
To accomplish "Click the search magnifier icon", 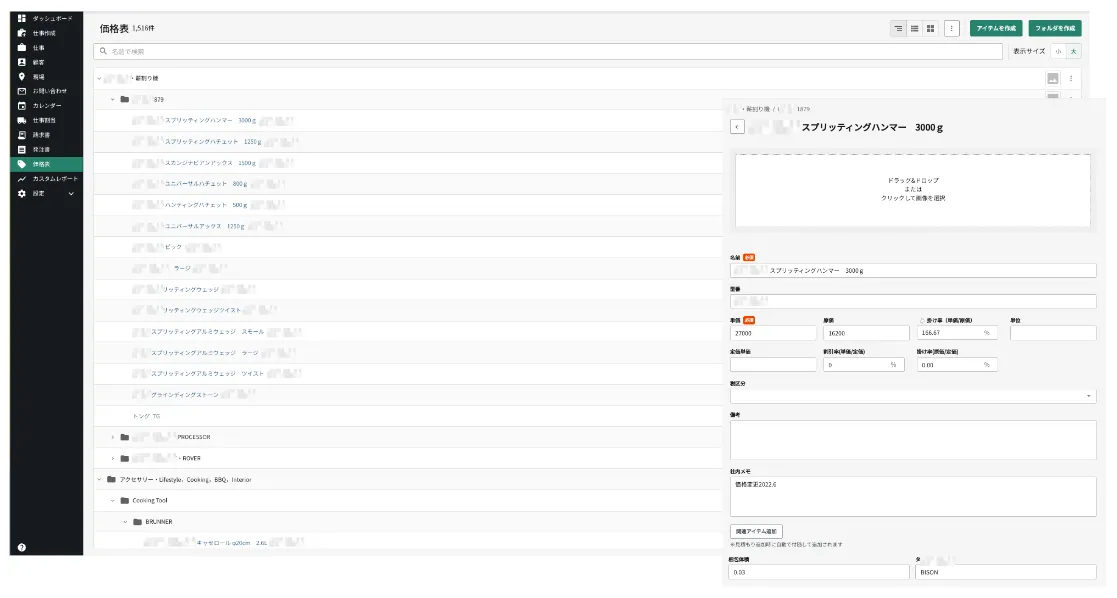I will 103,51.
